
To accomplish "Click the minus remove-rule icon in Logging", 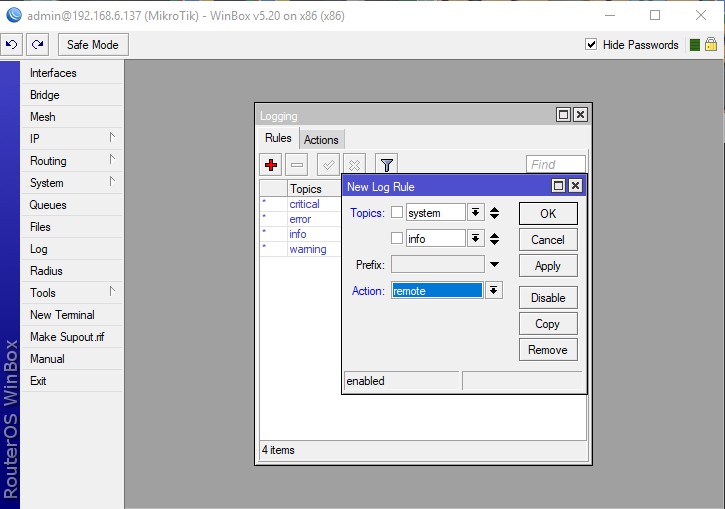I will (x=297, y=165).
